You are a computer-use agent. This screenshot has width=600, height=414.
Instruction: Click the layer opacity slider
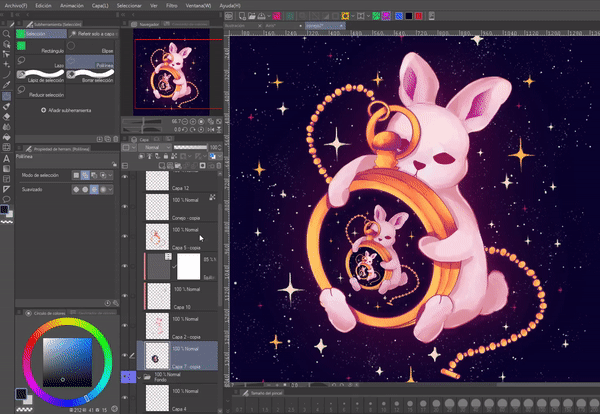coord(190,147)
